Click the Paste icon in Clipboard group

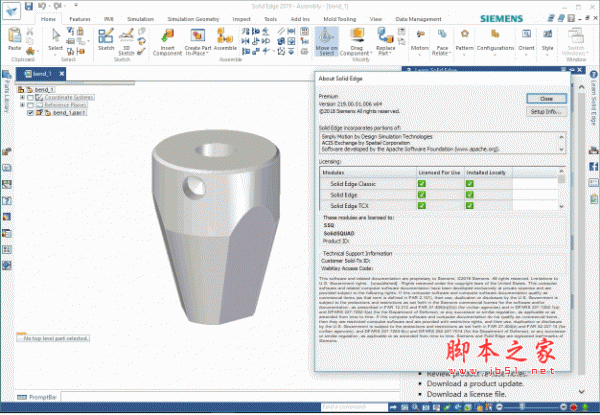[x=15, y=35]
